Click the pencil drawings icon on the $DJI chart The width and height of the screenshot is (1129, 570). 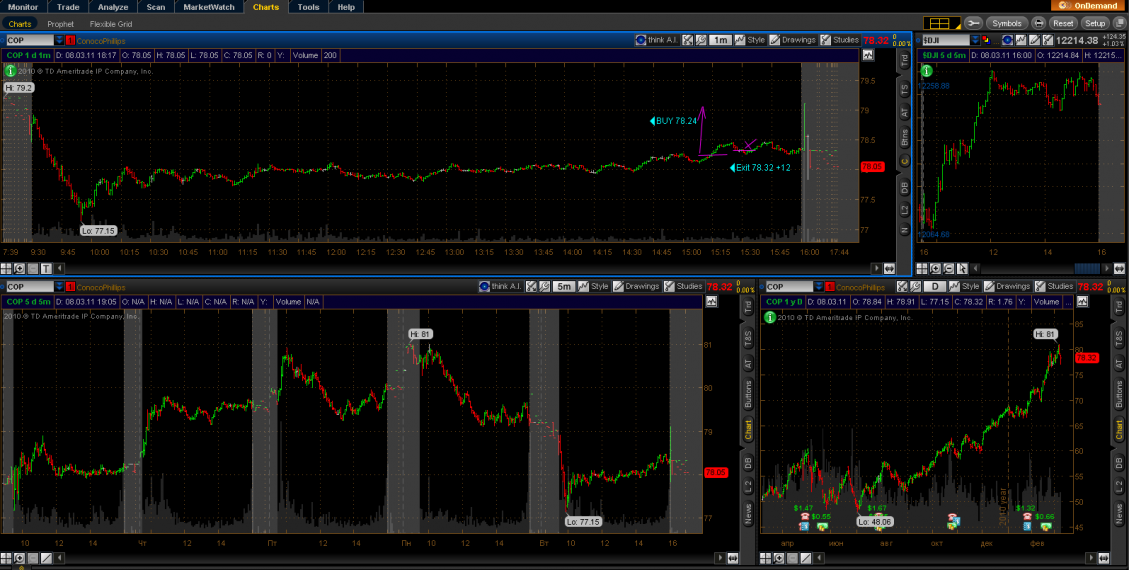tap(1035, 40)
